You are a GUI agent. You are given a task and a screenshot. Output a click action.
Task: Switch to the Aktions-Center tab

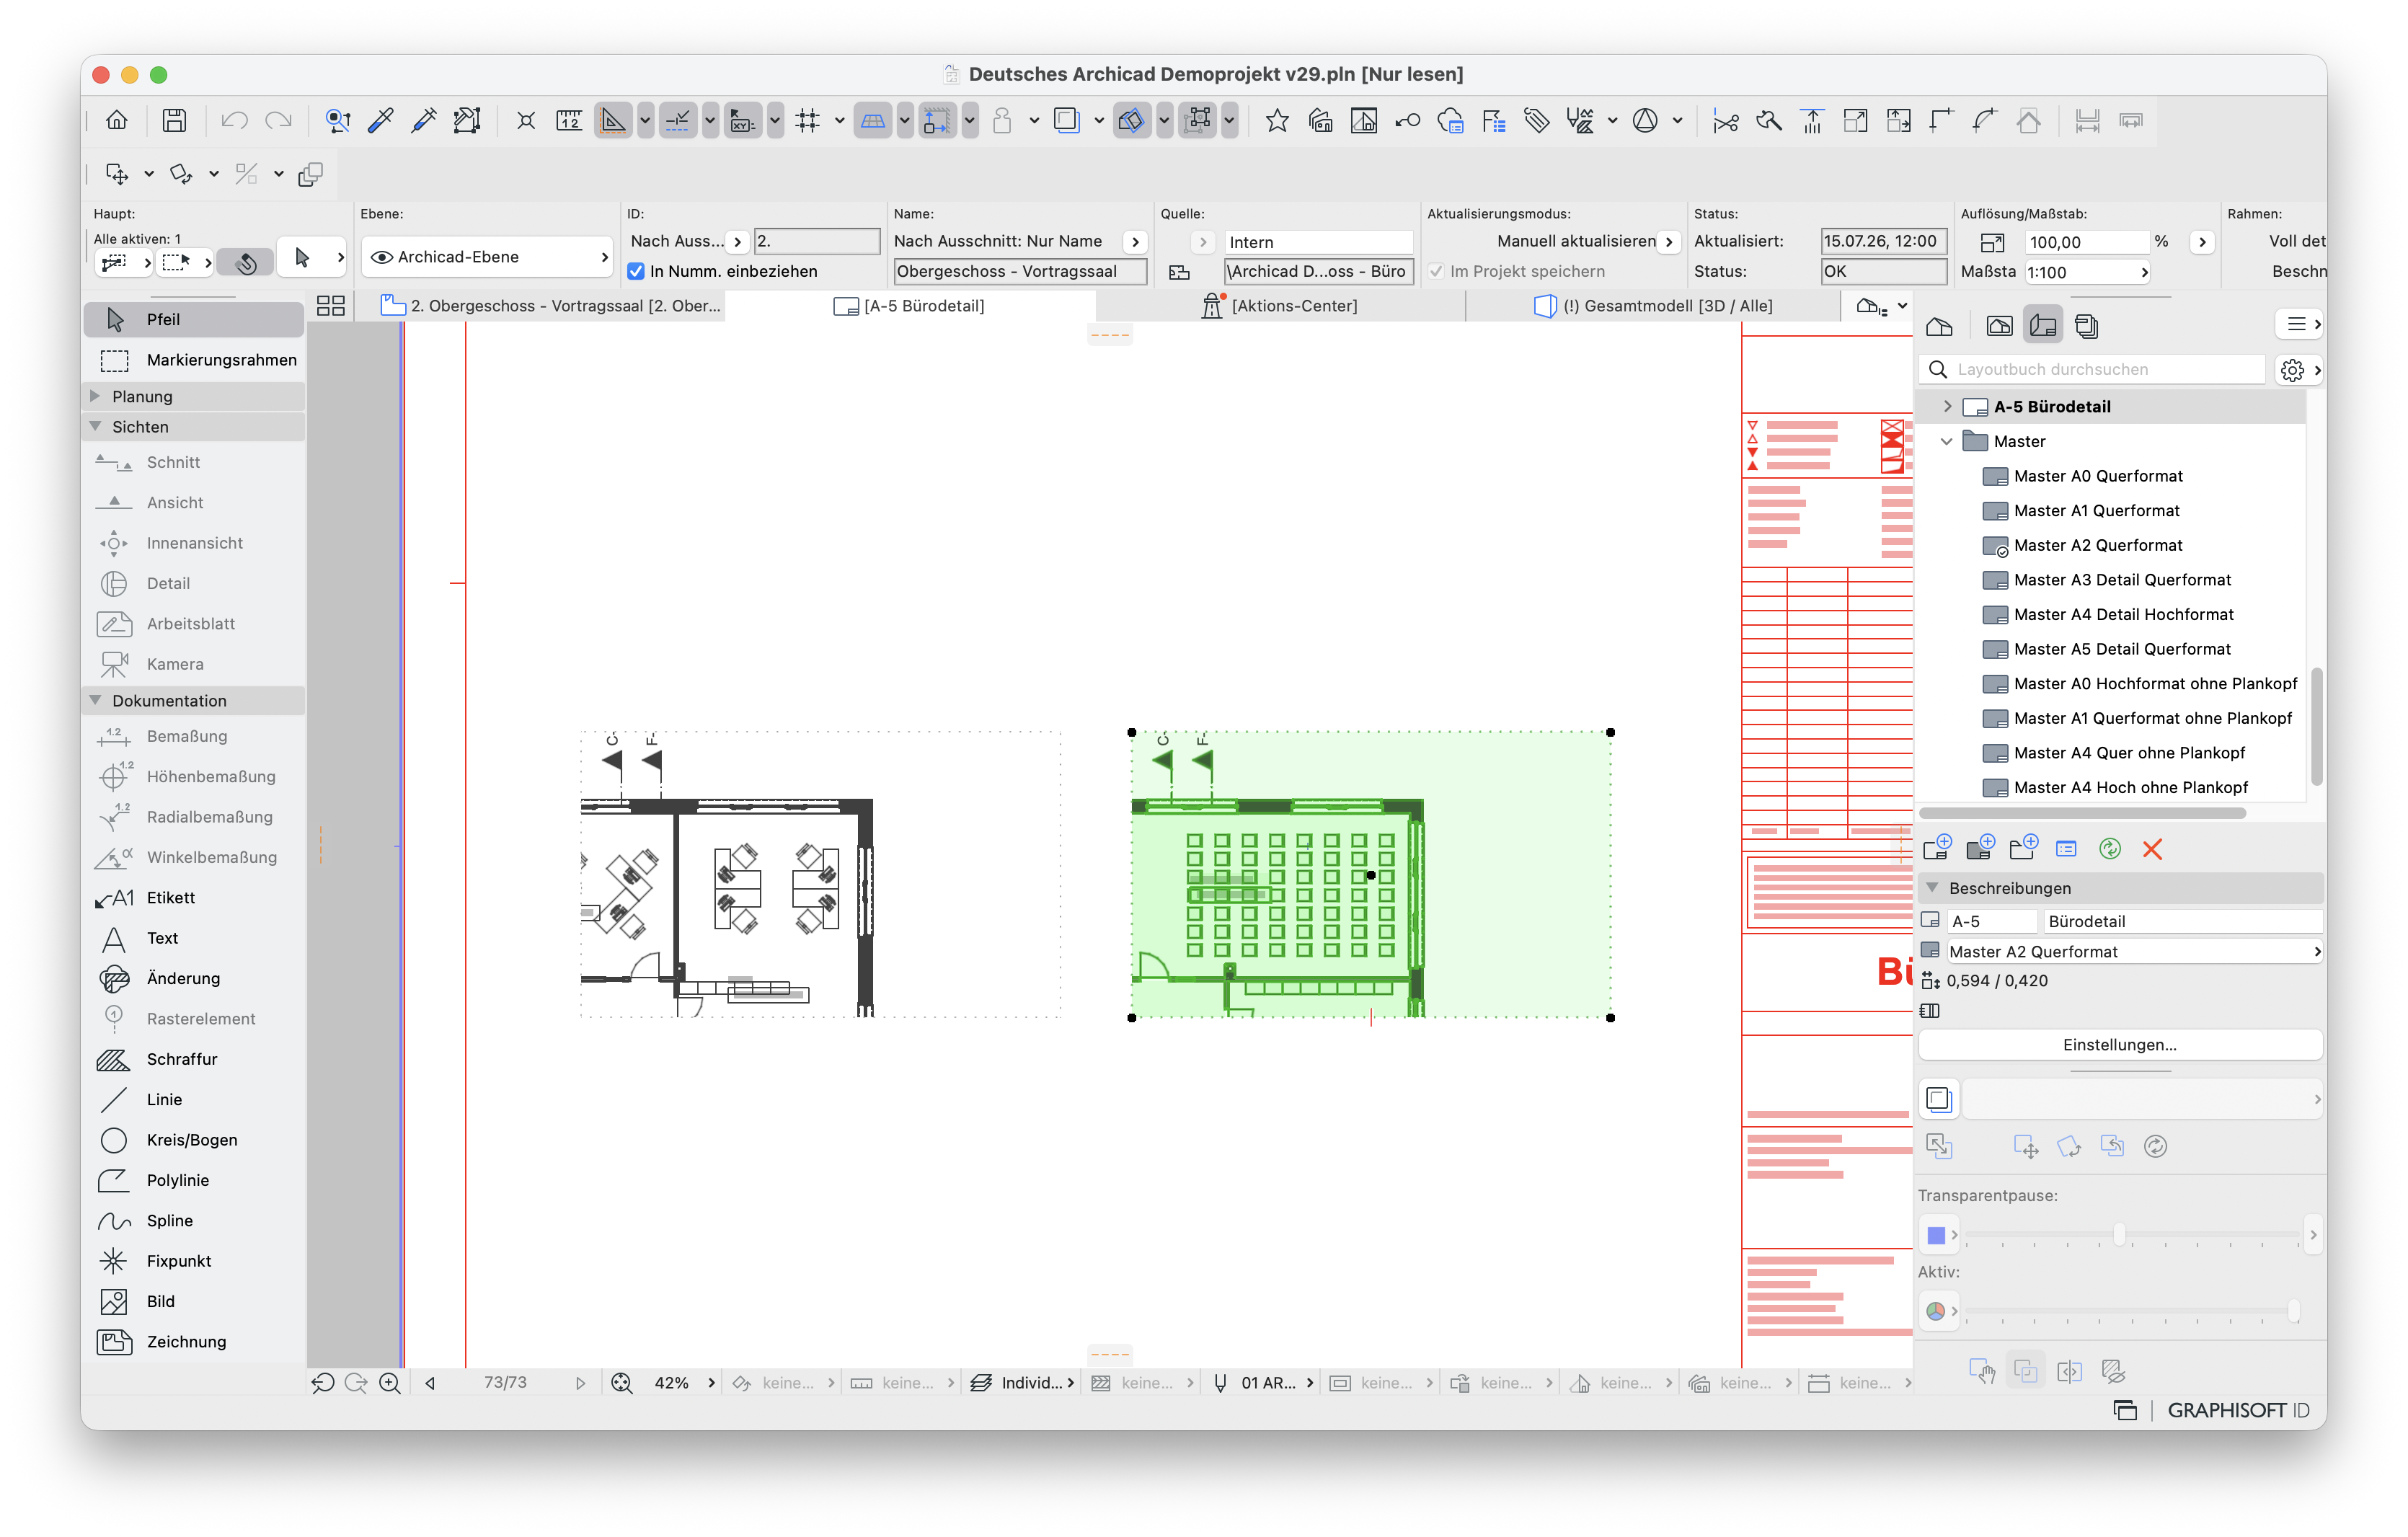[1280, 306]
